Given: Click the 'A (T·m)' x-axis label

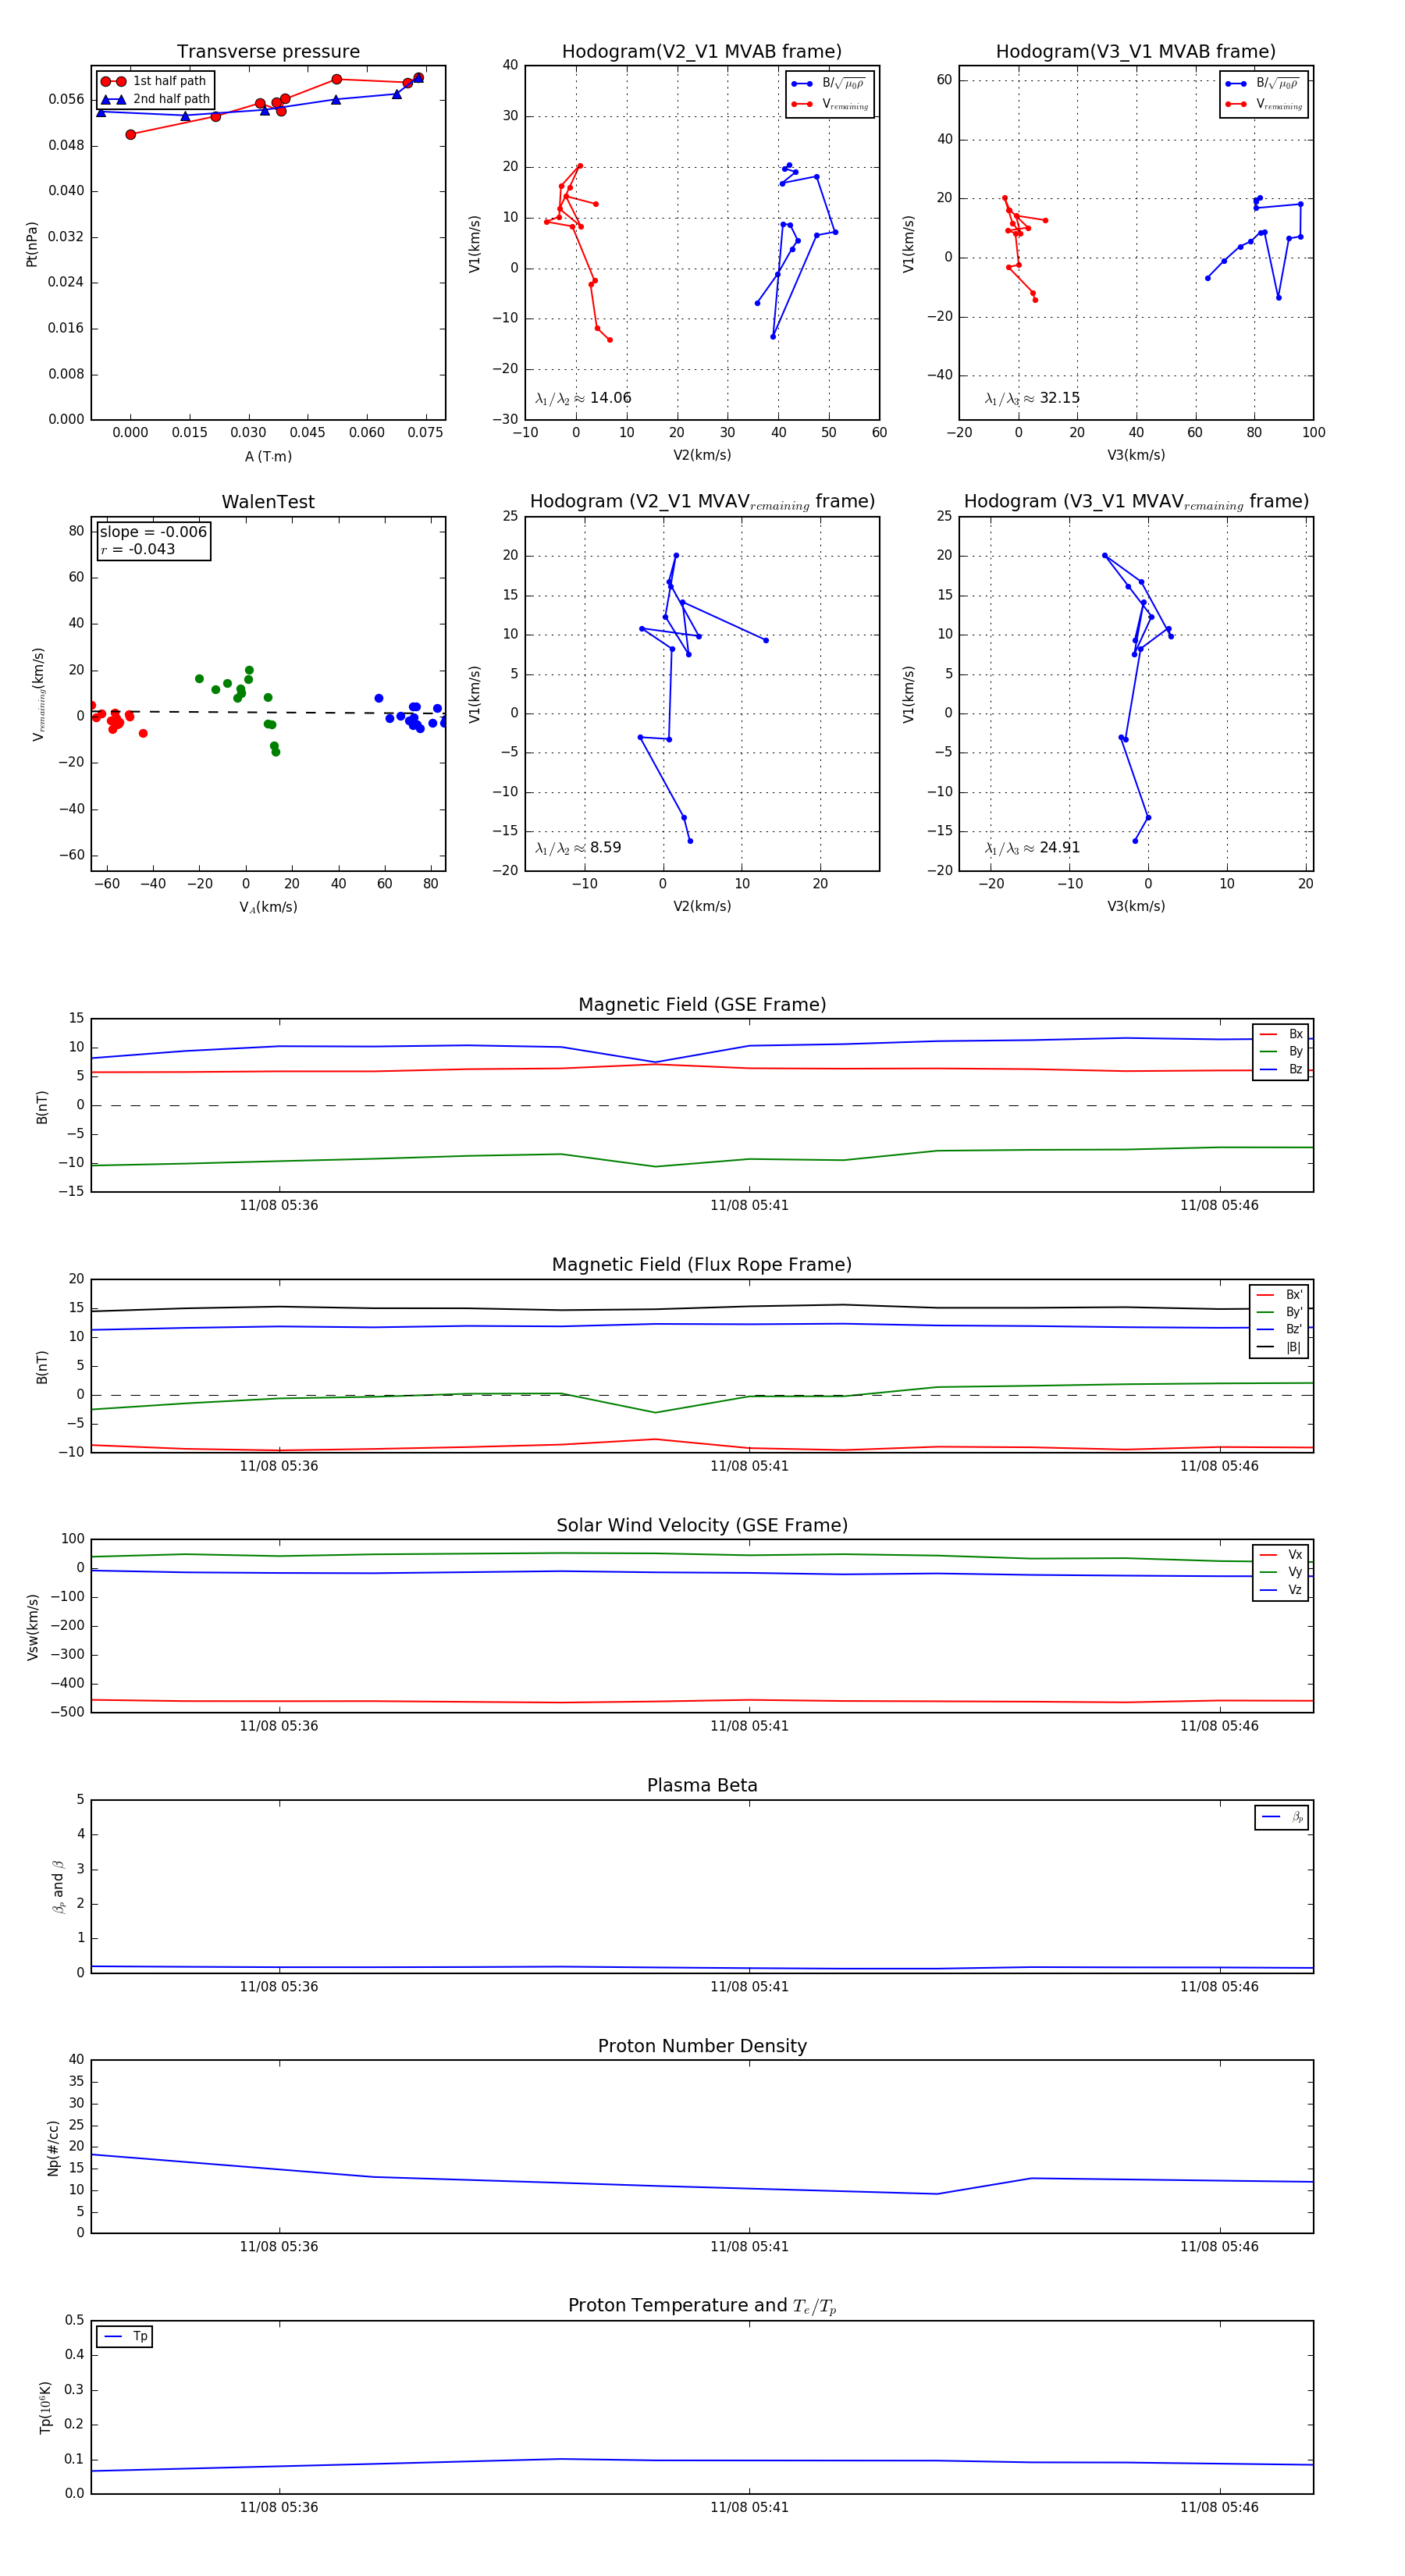Looking at the screenshot, I should click(x=268, y=456).
